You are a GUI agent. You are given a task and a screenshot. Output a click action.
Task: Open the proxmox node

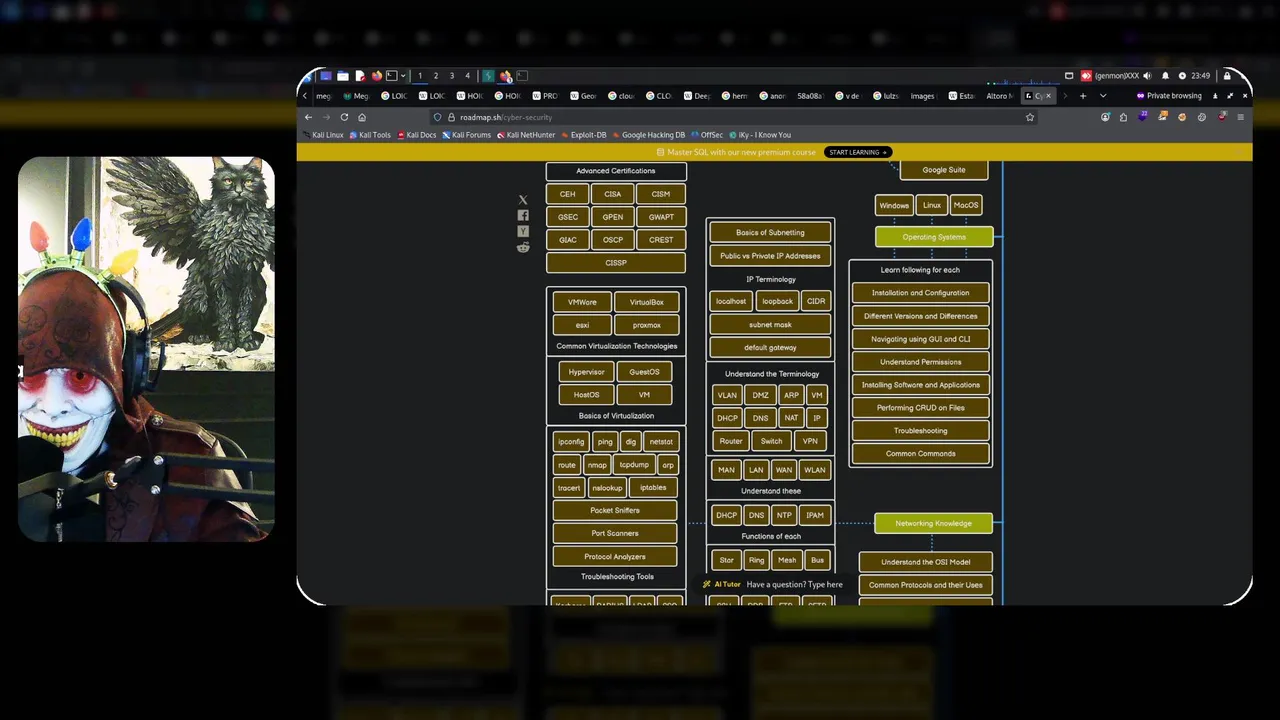(x=646, y=325)
